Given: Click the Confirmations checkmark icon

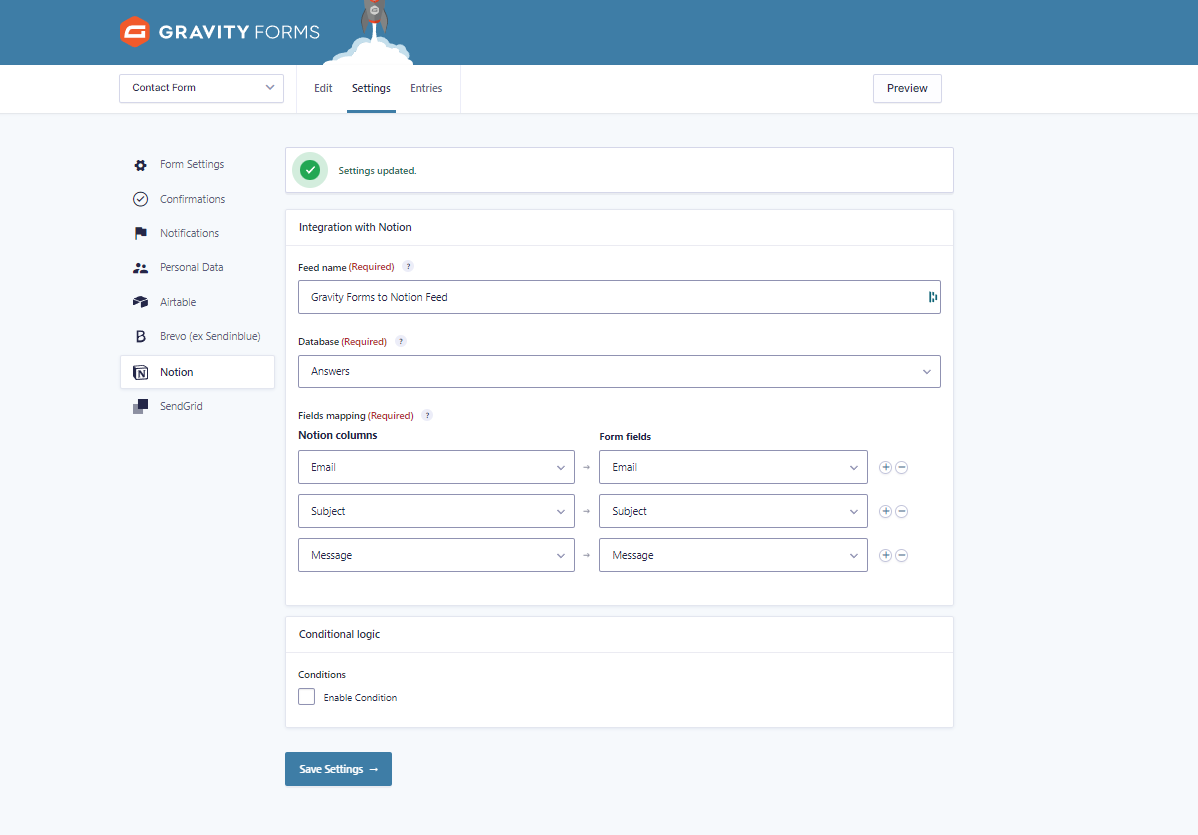Looking at the screenshot, I should point(141,199).
